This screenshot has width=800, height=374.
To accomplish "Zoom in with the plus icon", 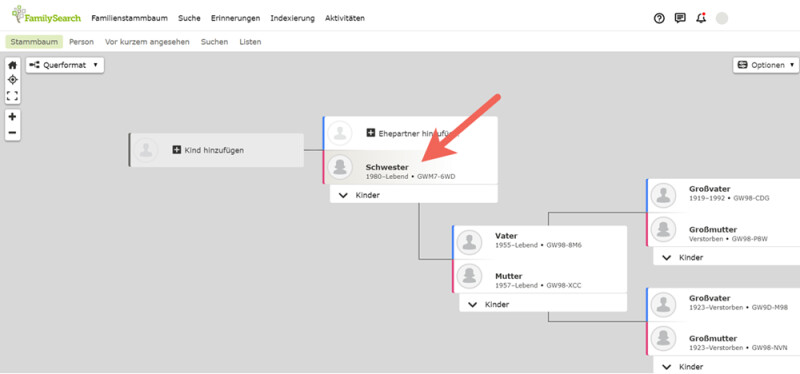I will [x=12, y=116].
